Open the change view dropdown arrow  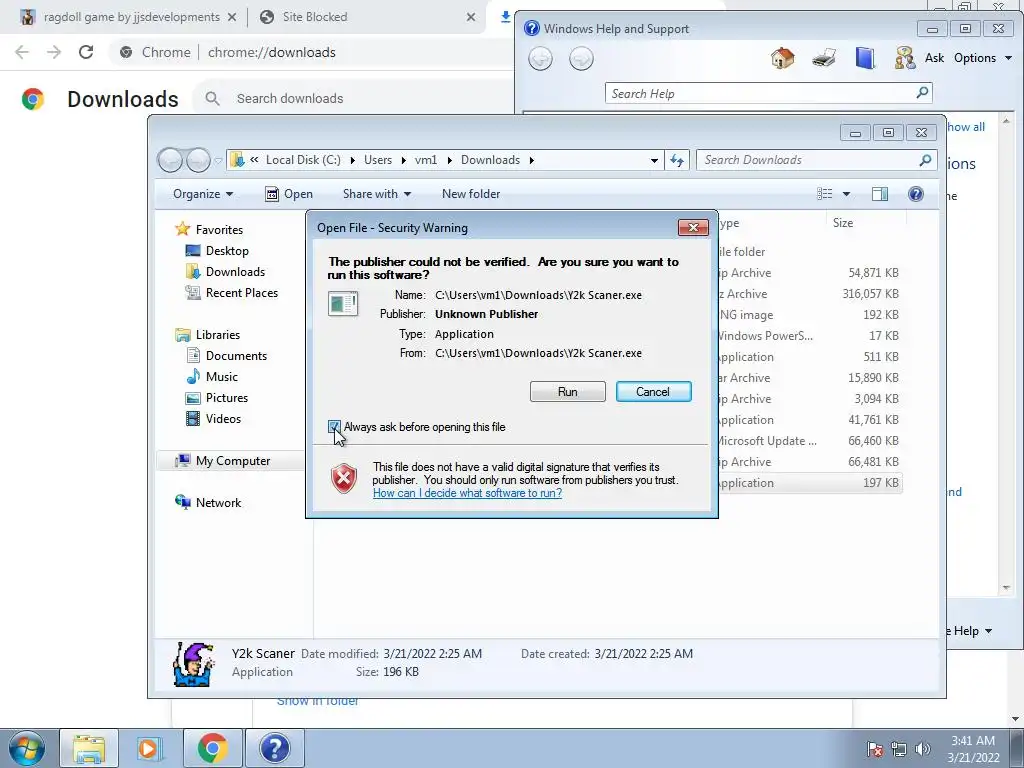[x=846, y=194]
